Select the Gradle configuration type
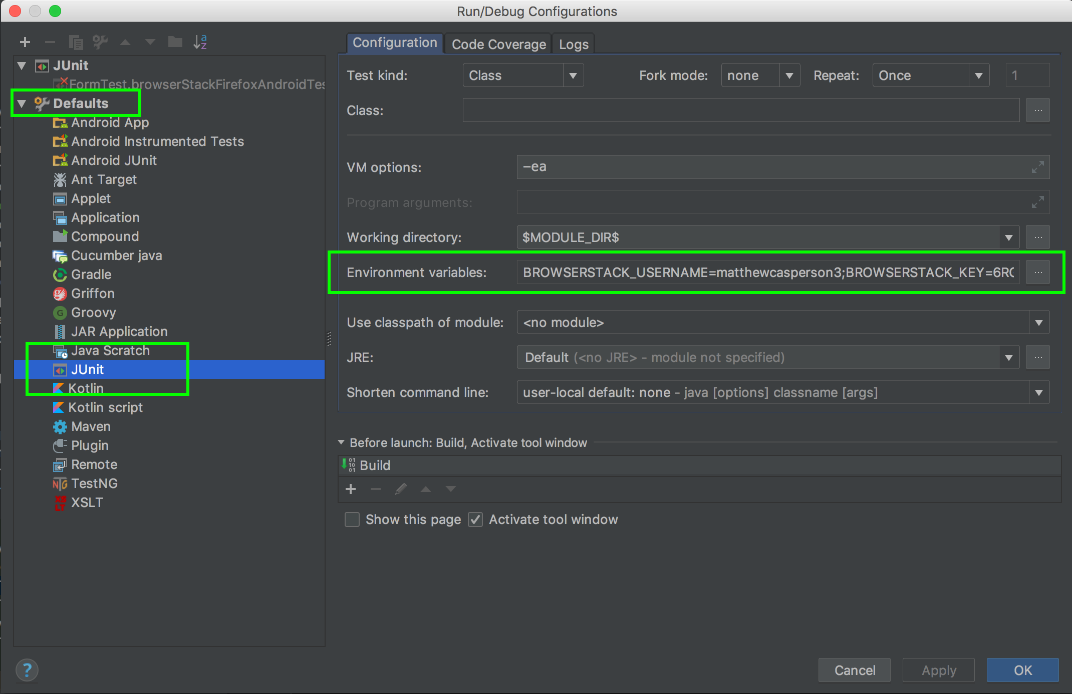The width and height of the screenshot is (1072, 694). pyautogui.click(x=90, y=274)
